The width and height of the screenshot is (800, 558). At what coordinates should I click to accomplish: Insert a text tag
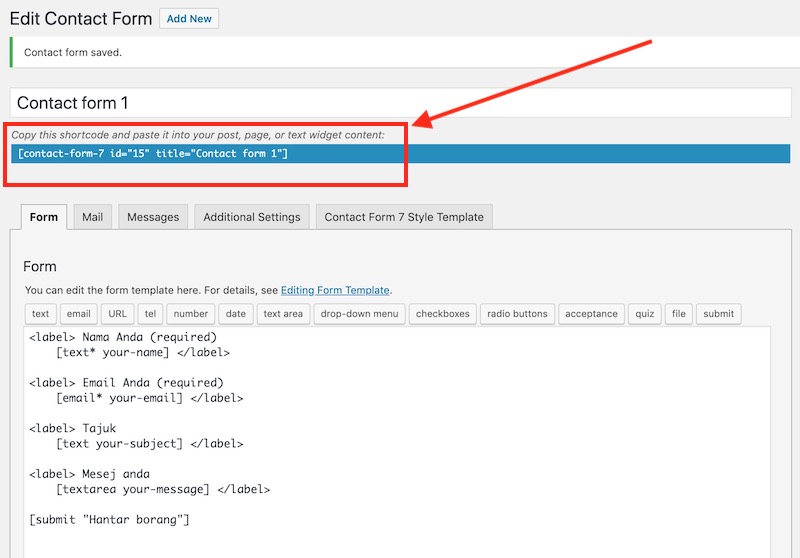coord(40,314)
